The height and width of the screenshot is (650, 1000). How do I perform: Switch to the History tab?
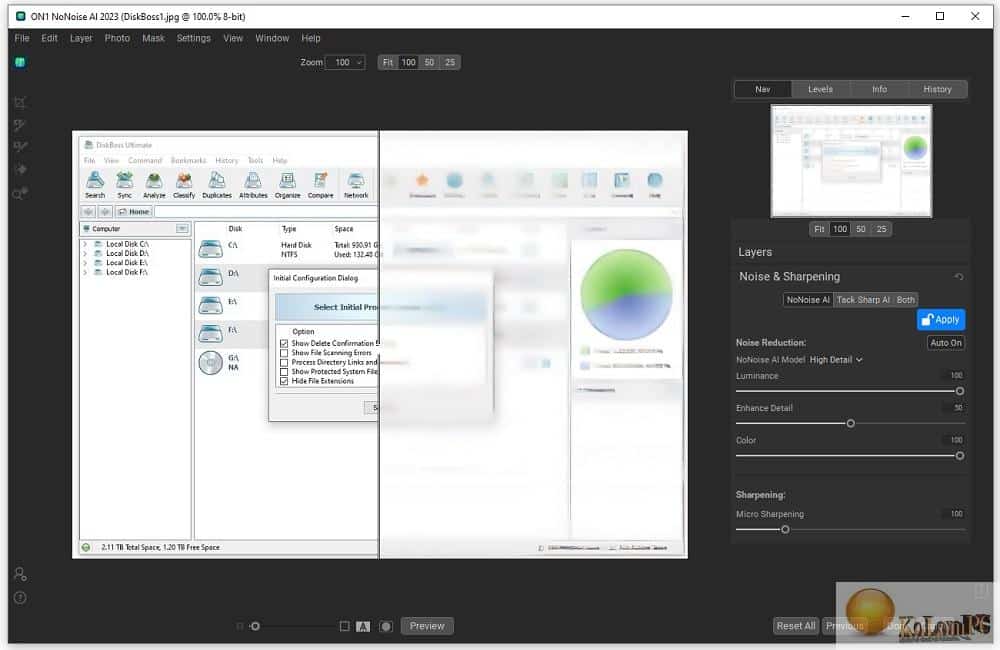tap(938, 89)
